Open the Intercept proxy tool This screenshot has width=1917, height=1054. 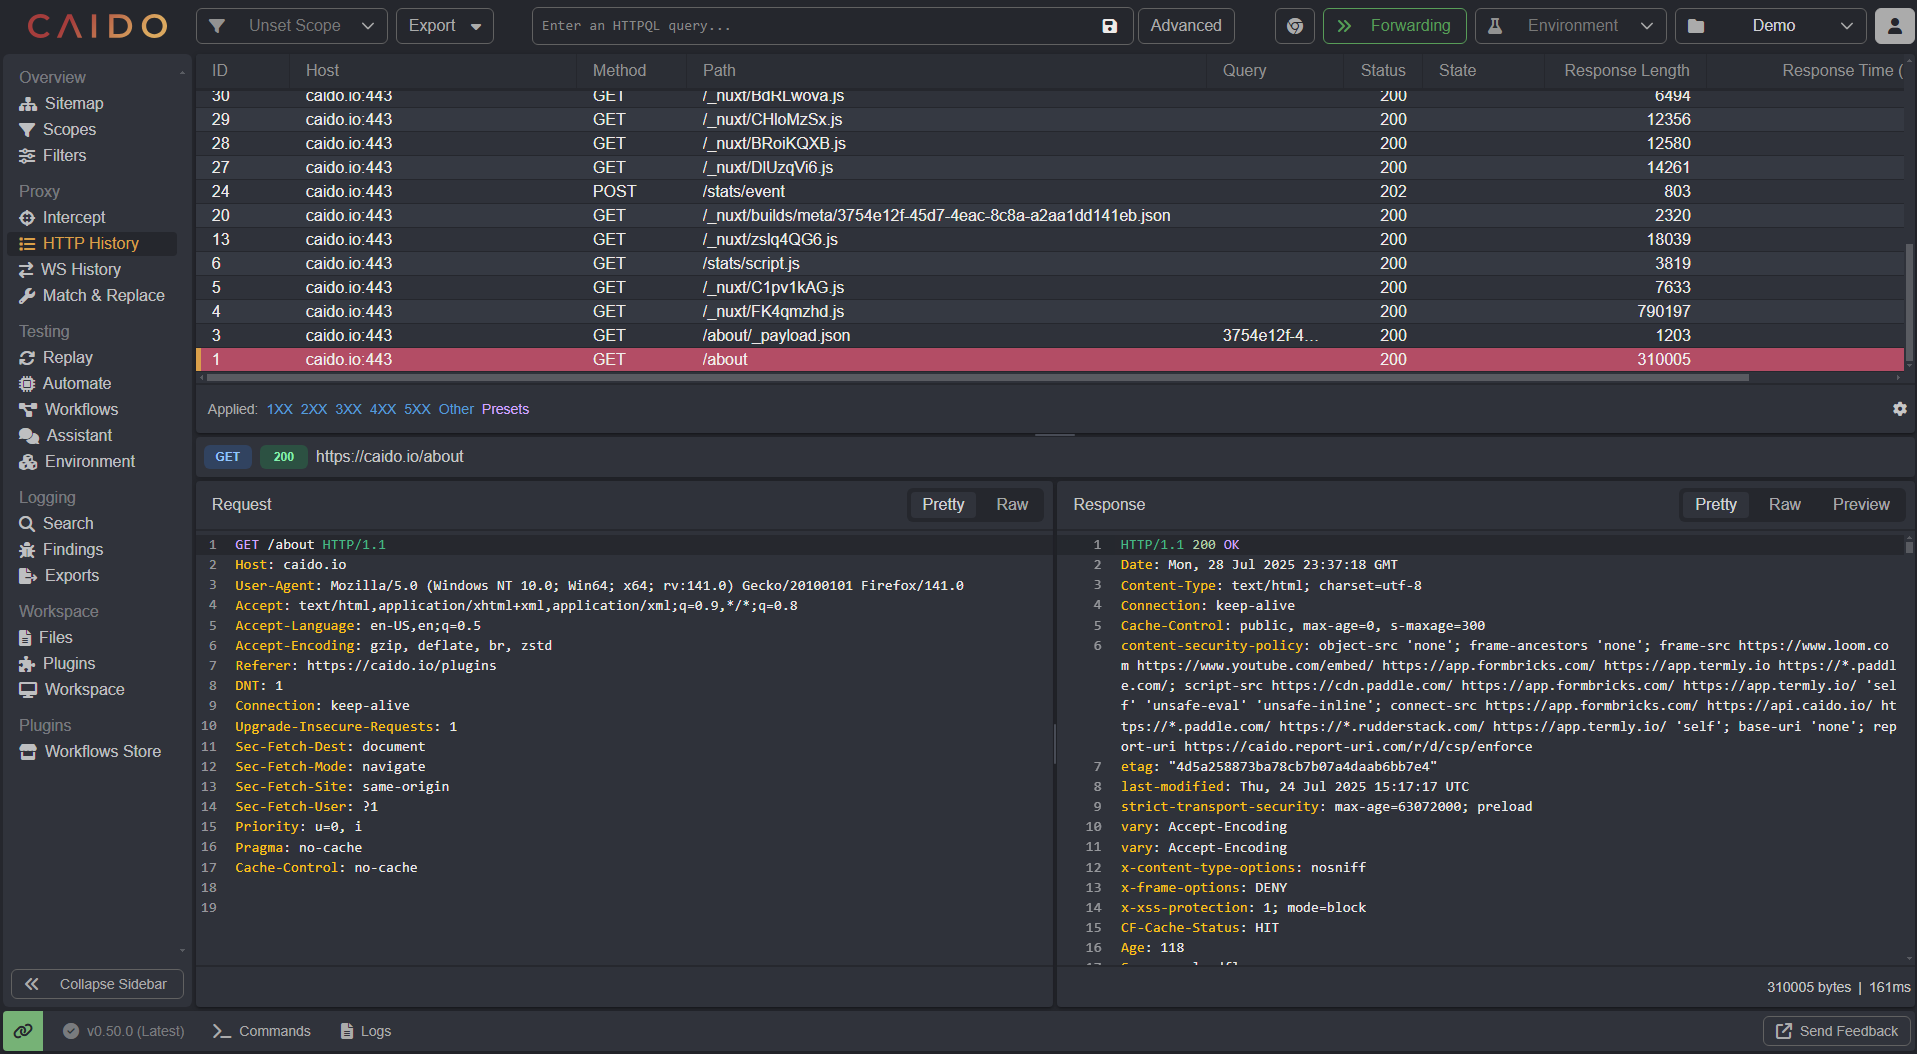[x=73, y=217]
